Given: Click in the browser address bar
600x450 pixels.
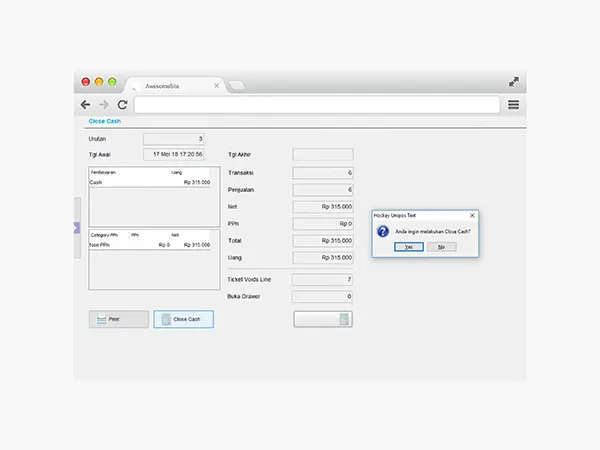Looking at the screenshot, I should (316, 105).
